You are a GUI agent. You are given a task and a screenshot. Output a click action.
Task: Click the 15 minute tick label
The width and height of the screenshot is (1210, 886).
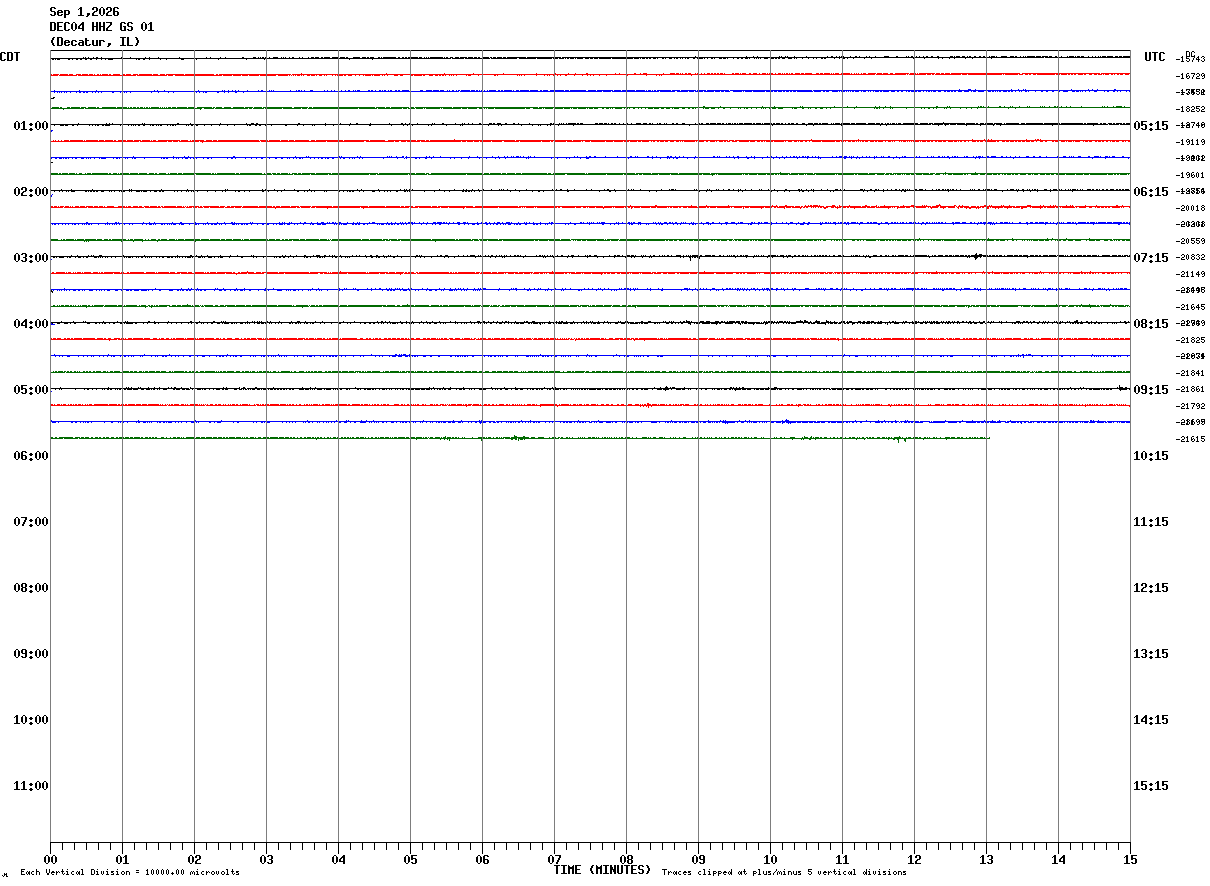click(1130, 860)
